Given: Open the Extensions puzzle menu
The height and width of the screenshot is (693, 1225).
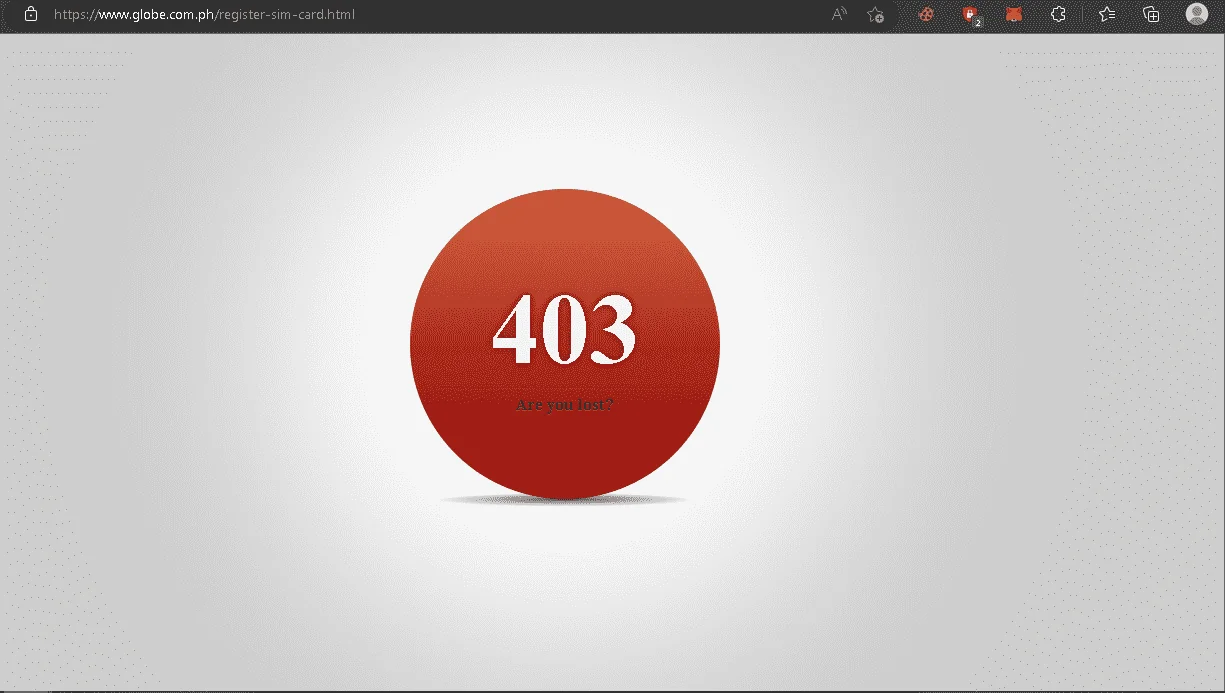Looking at the screenshot, I should [x=1058, y=14].
